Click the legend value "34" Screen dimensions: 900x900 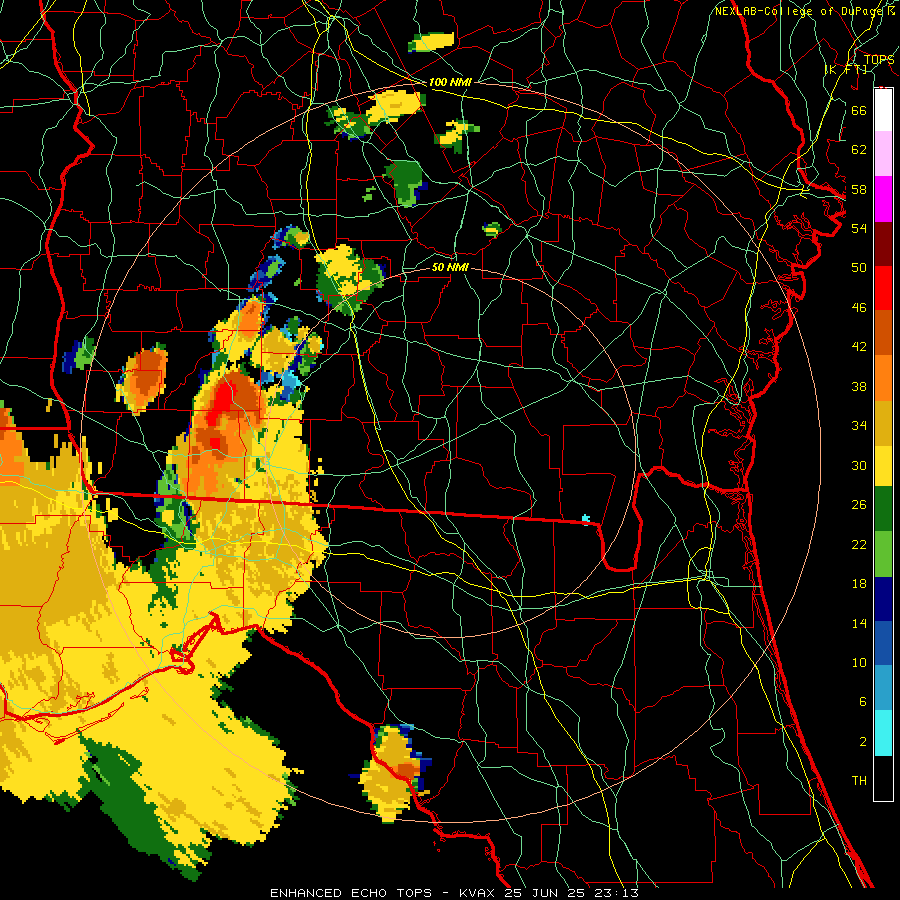[859, 426]
